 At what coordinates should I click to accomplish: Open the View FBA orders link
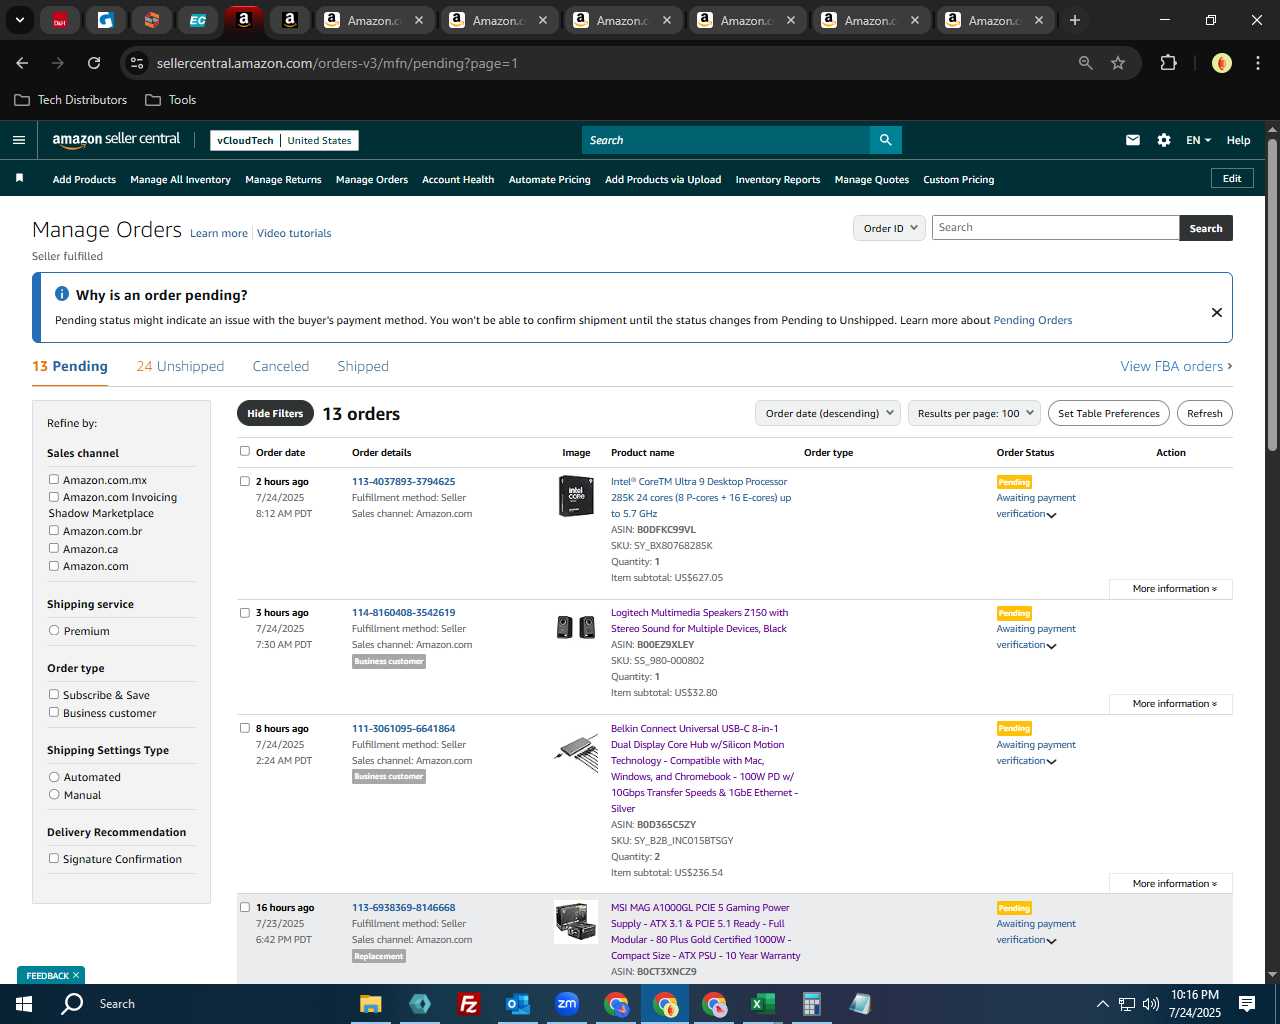coord(1176,366)
